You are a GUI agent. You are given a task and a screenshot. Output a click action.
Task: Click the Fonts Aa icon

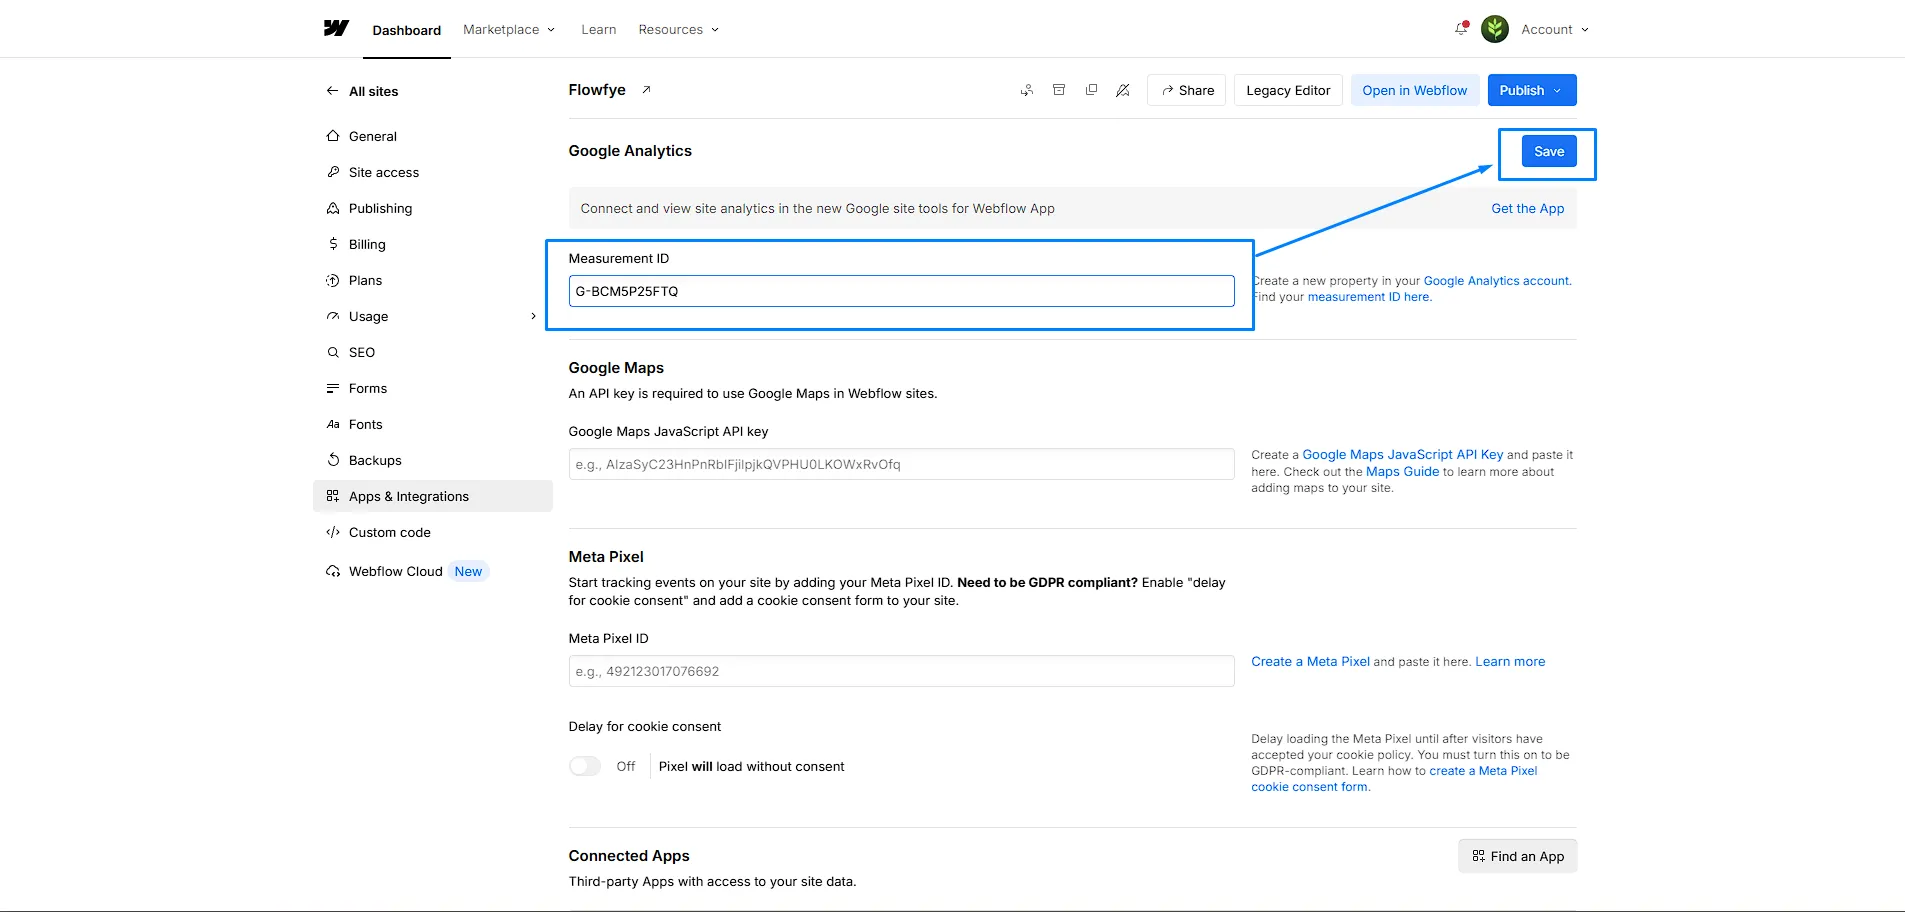click(333, 424)
